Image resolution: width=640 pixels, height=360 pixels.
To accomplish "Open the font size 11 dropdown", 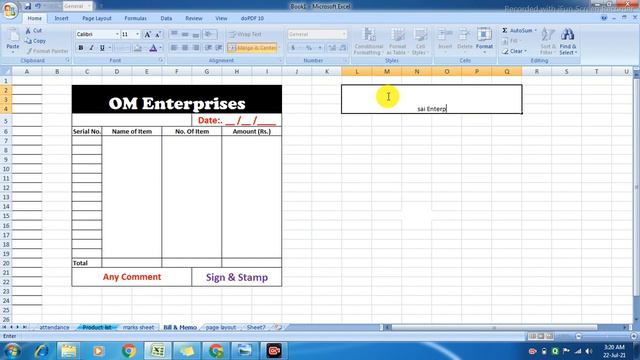I will point(138,34).
